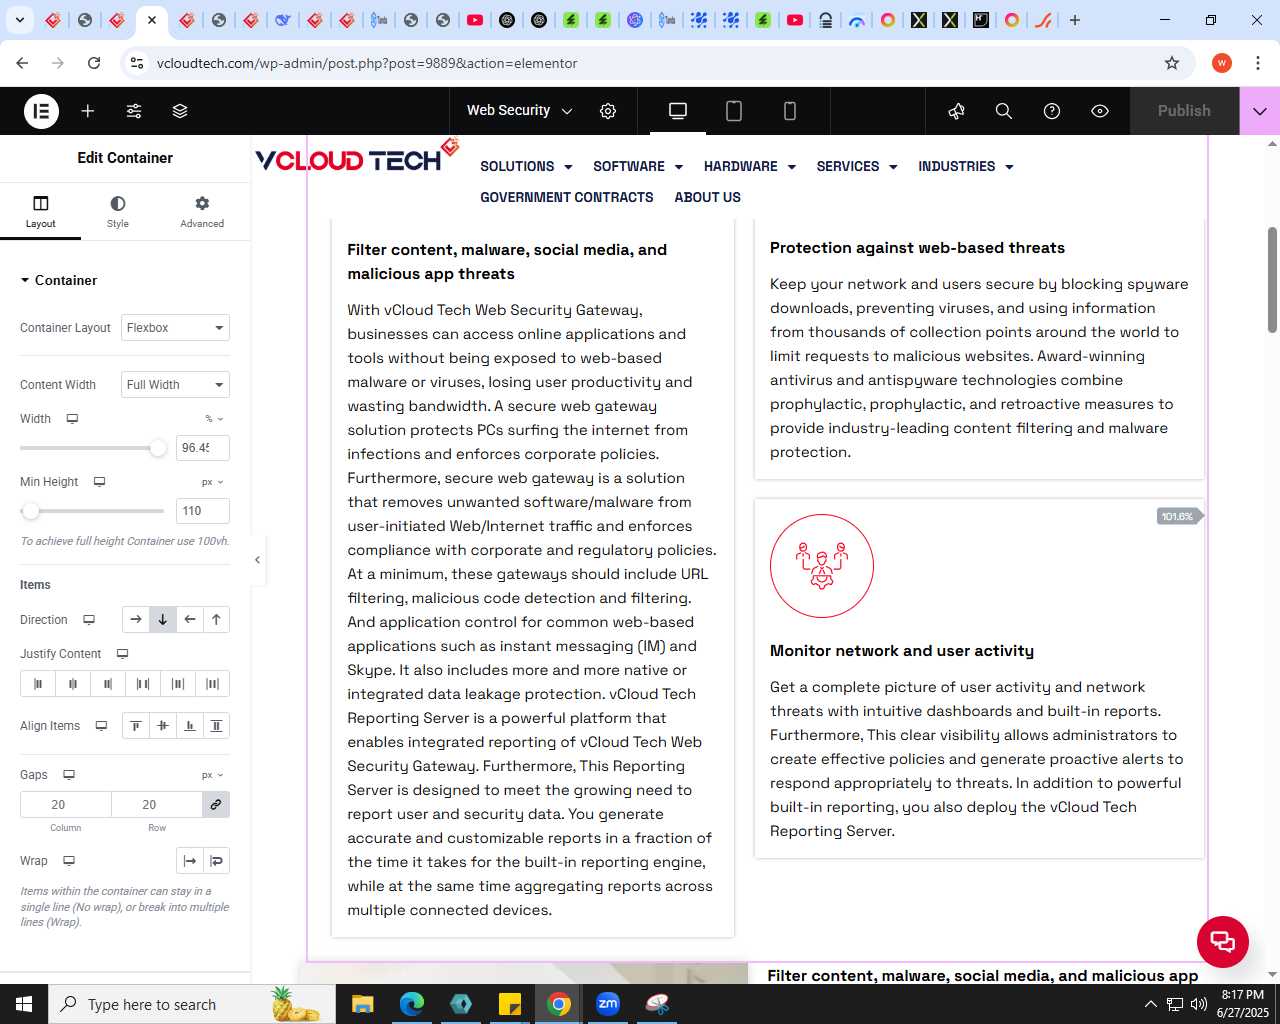The image size is (1280, 1024).
Task: Adjust the Width slider handle
Action: [x=158, y=448]
